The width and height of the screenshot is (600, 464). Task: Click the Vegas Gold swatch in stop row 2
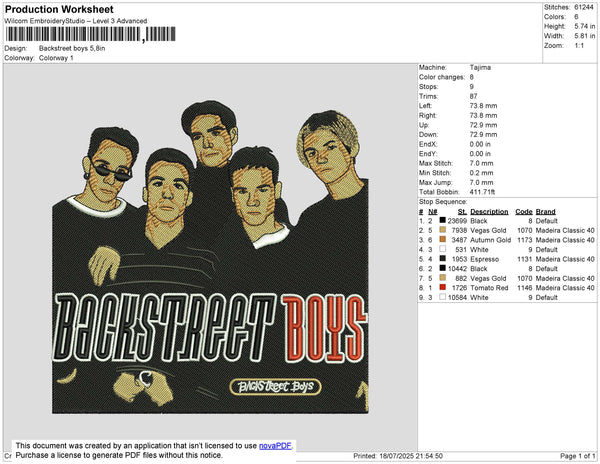coord(442,230)
